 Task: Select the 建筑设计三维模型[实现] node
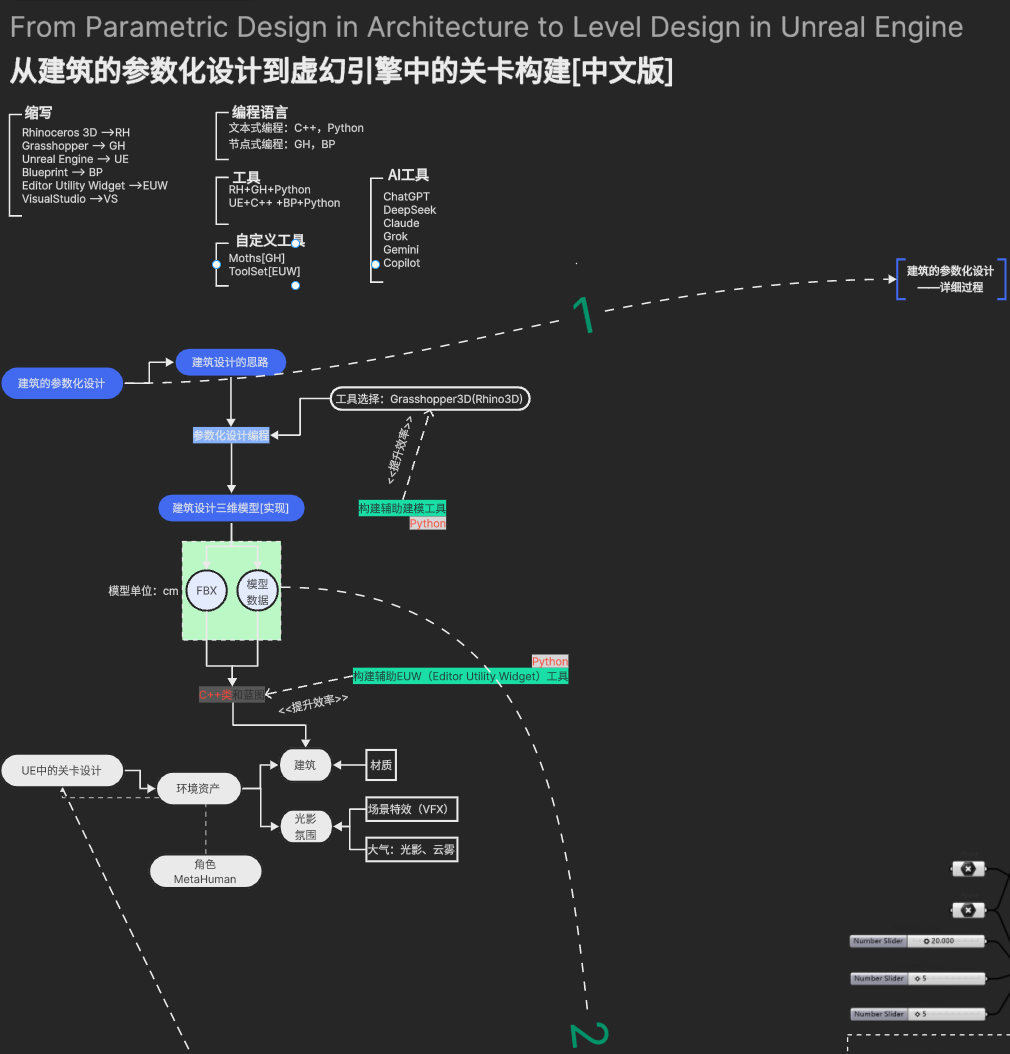click(231, 508)
